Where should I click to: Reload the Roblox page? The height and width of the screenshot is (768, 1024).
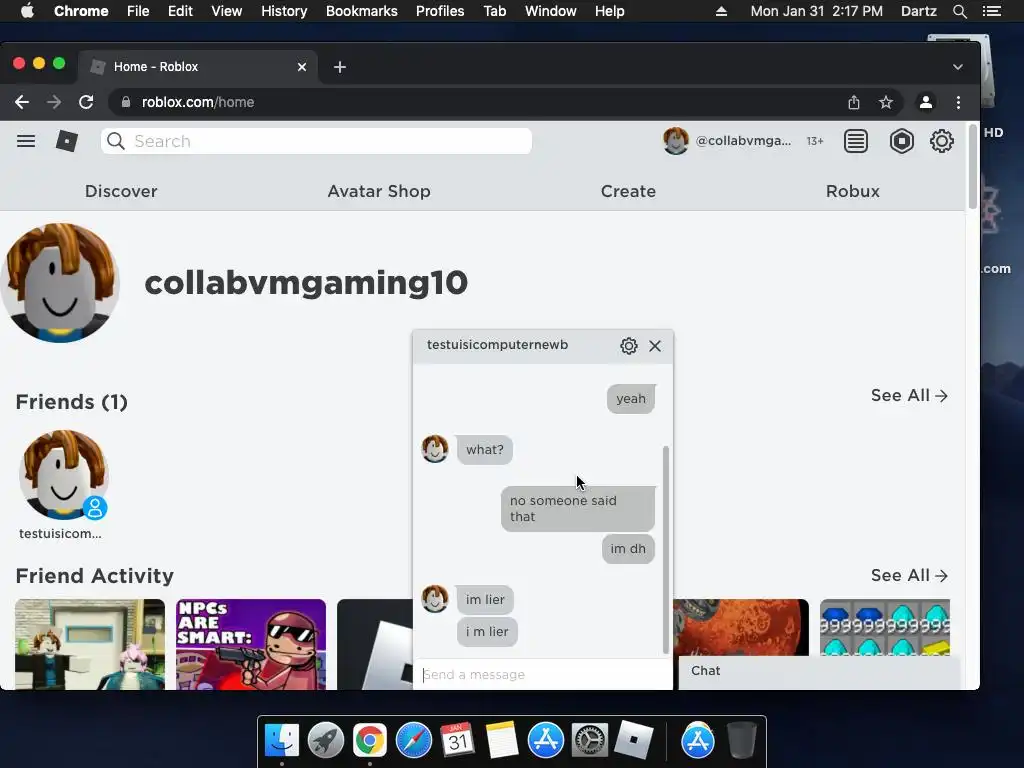click(86, 102)
